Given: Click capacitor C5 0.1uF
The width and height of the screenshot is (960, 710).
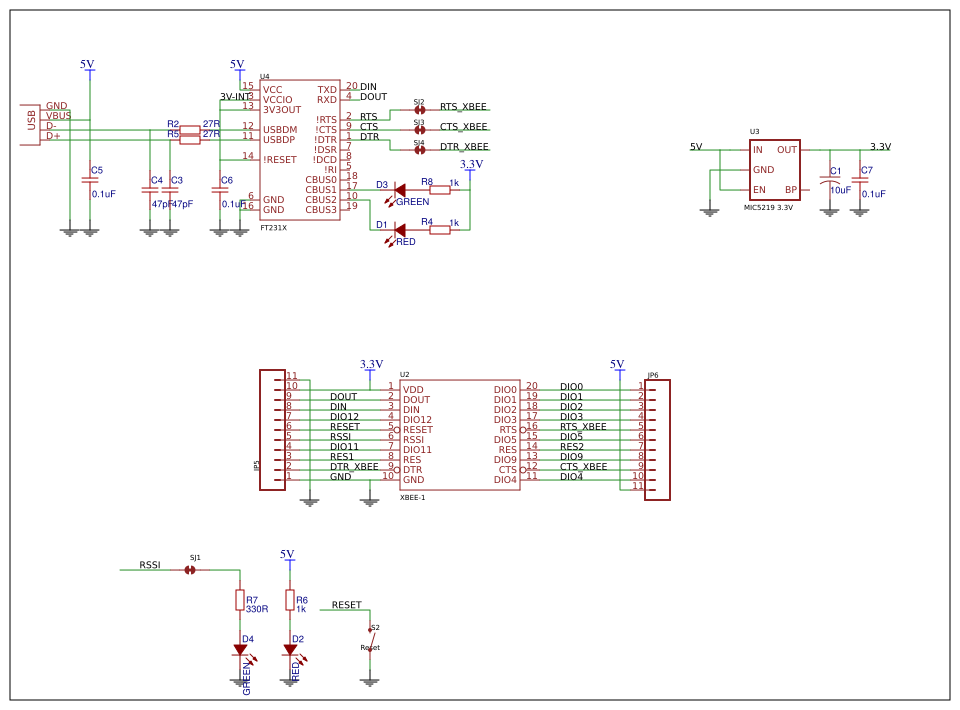Looking at the screenshot, I should [x=90, y=180].
